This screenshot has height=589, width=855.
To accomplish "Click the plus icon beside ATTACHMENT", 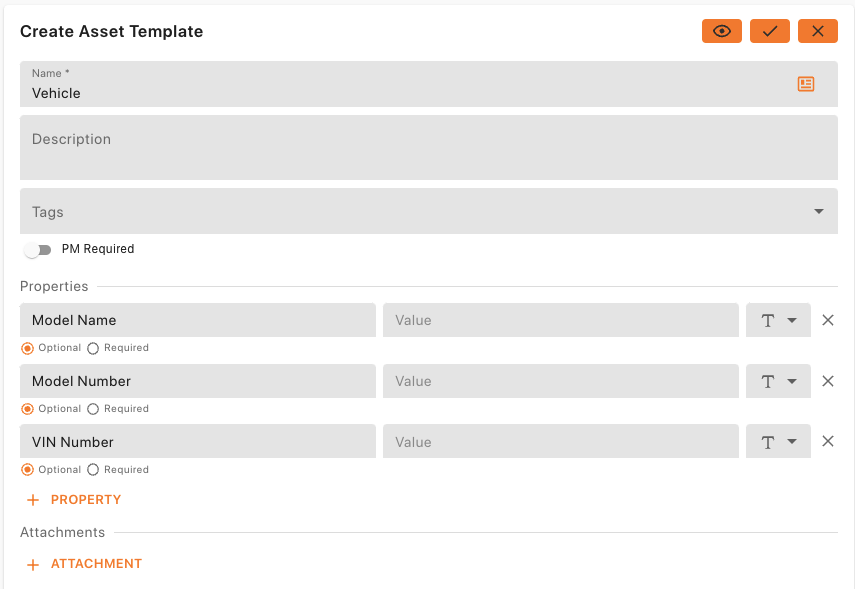I will (33, 564).
